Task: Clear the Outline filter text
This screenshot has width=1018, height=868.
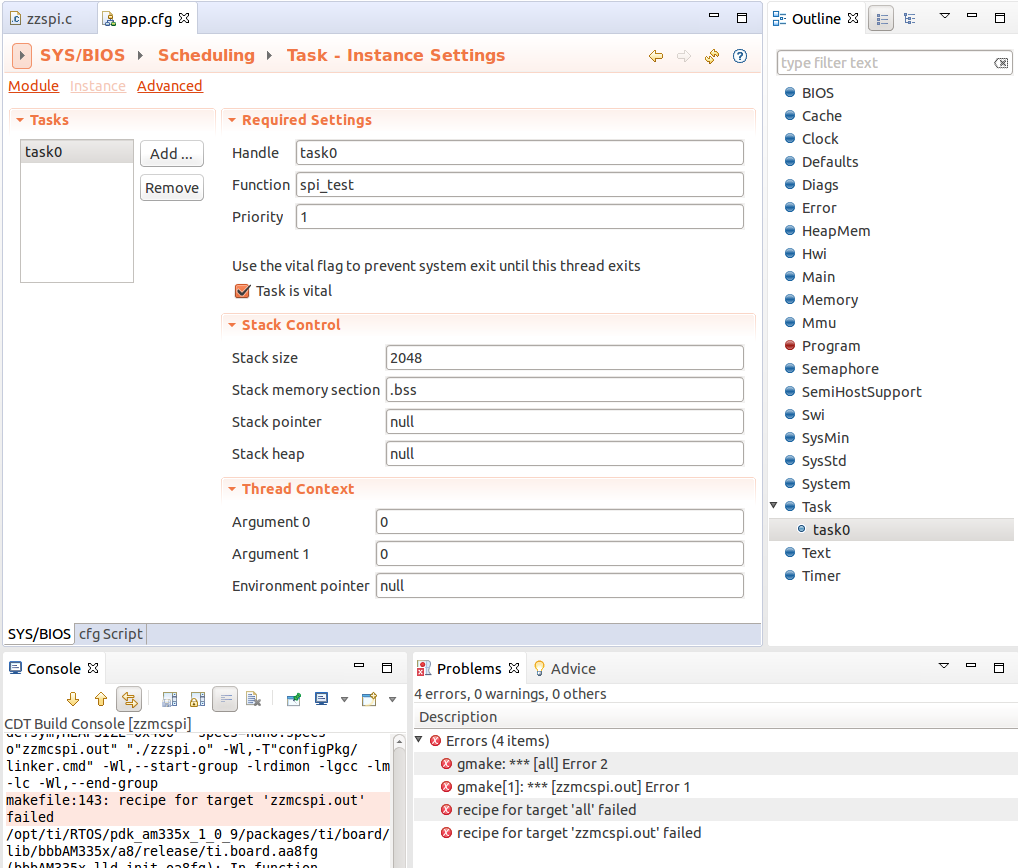Action: coord(1001,63)
